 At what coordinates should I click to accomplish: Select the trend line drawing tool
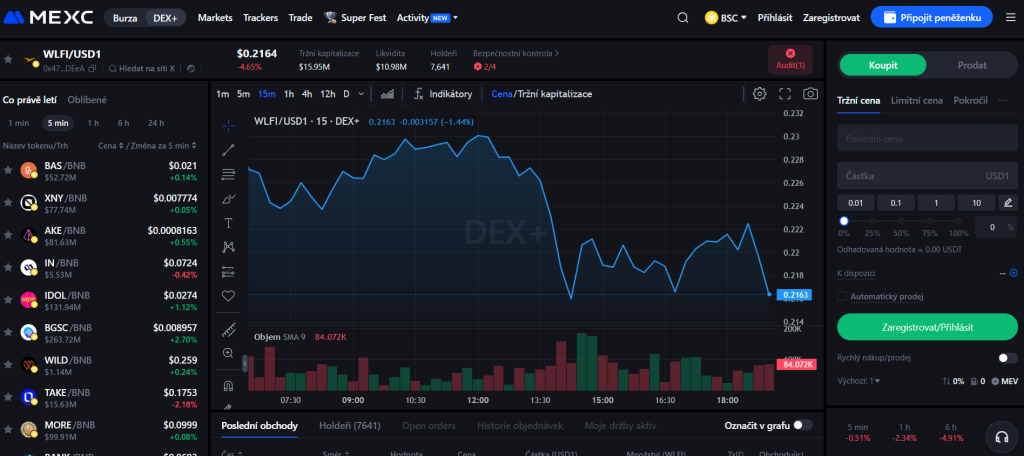(228, 150)
